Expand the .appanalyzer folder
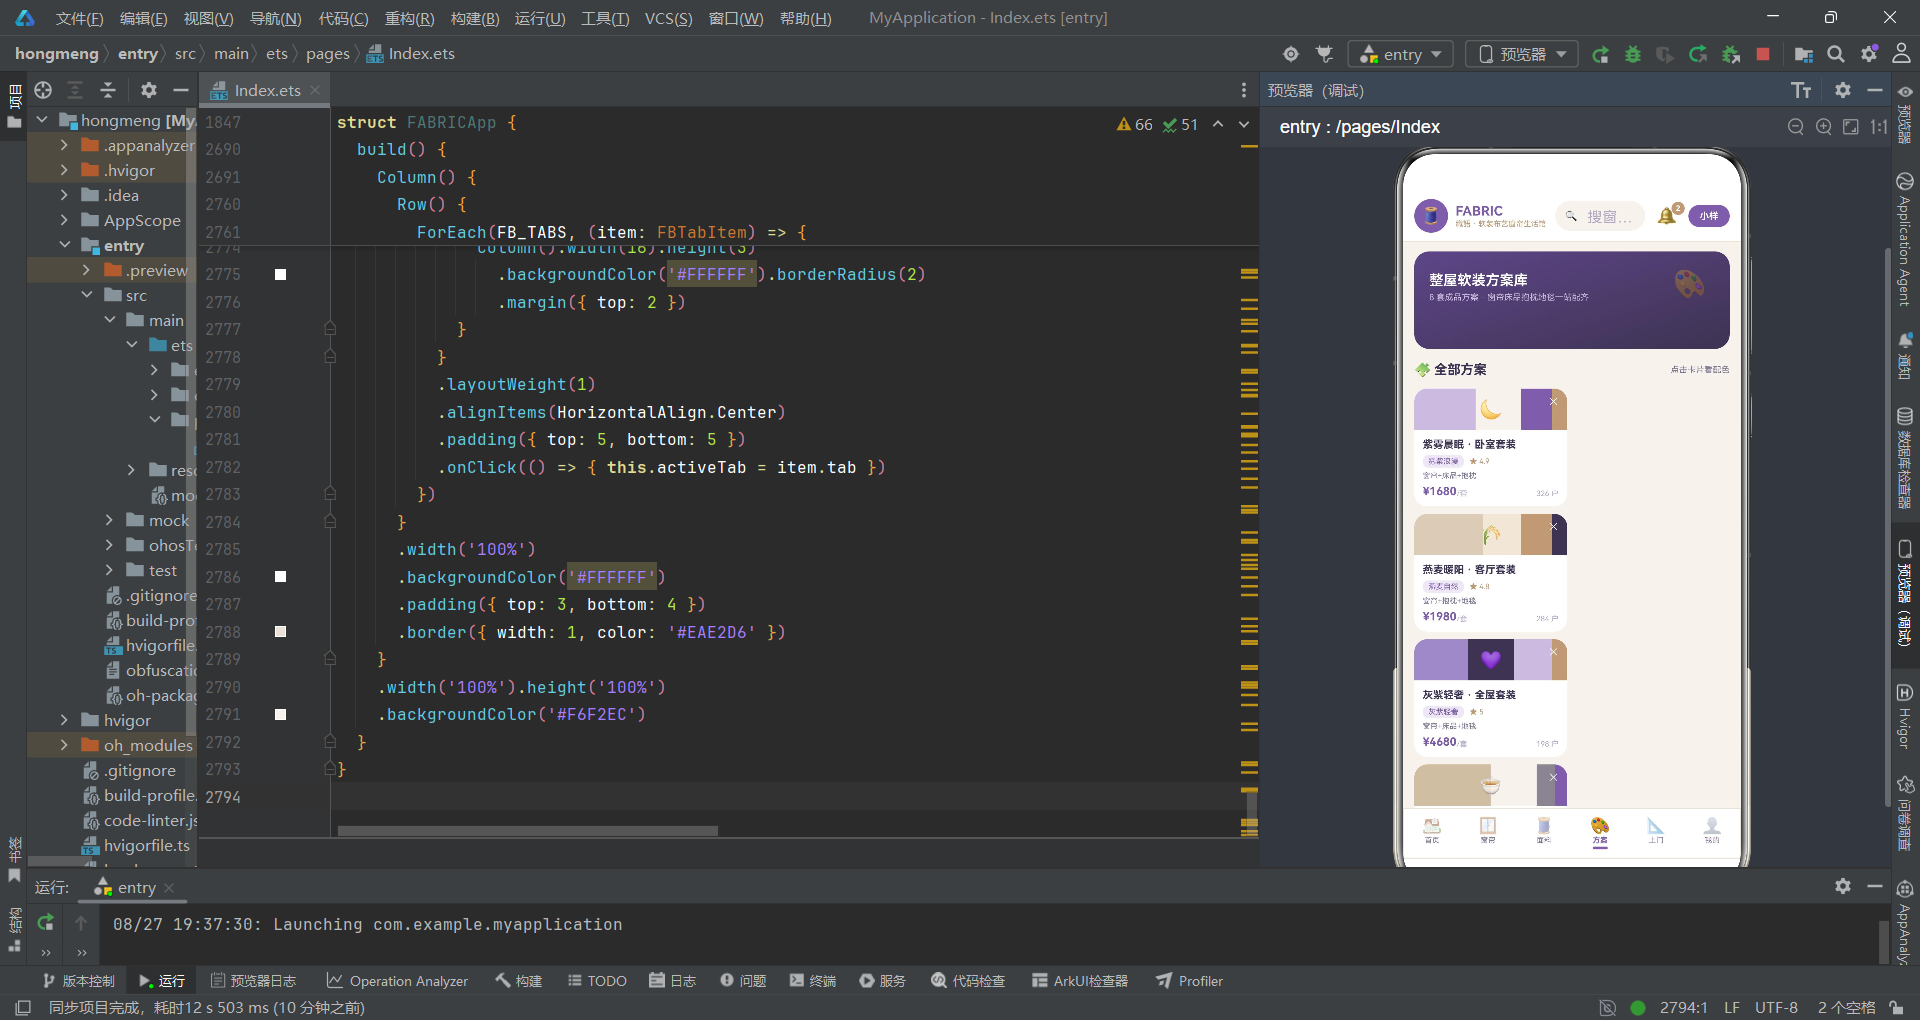1920x1020 pixels. click(64, 145)
